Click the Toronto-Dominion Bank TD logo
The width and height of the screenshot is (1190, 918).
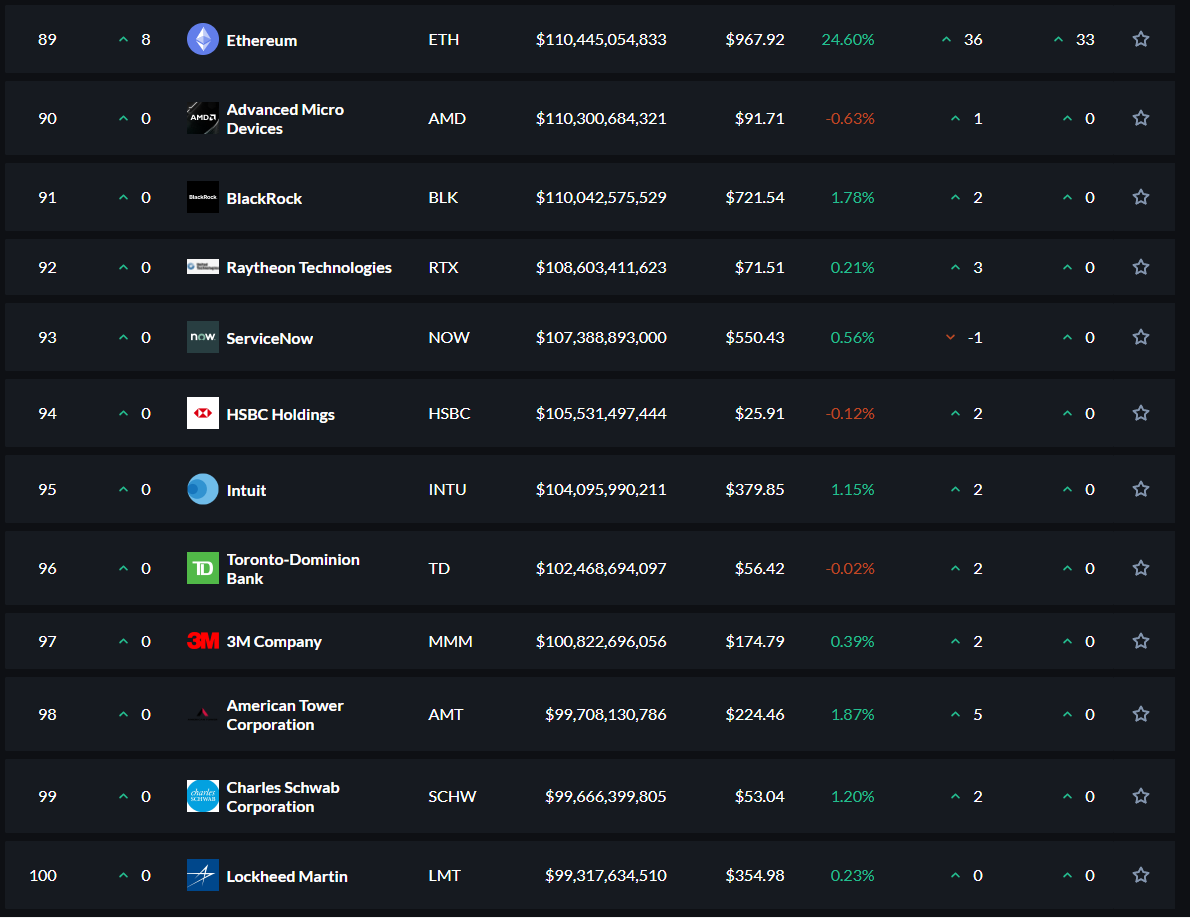tap(203, 568)
